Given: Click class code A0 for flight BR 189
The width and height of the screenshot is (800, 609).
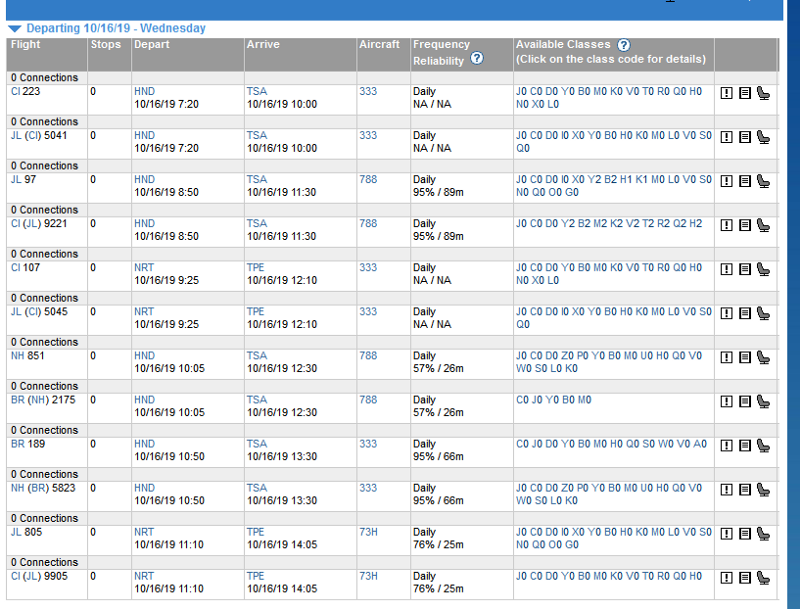Looking at the screenshot, I should click(x=699, y=444).
